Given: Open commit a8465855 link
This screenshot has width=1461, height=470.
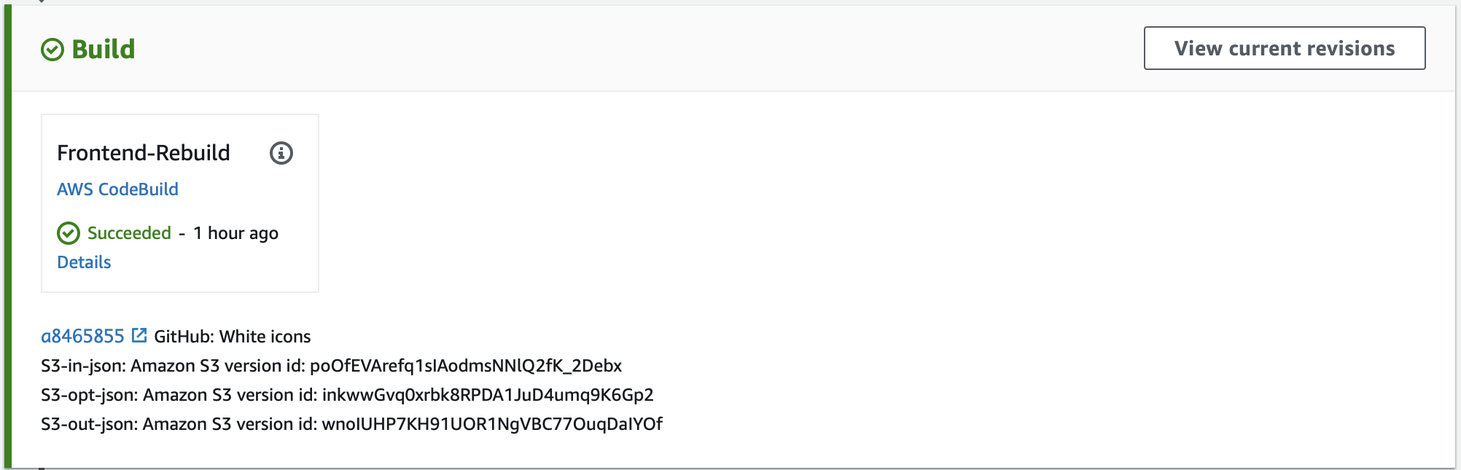Looking at the screenshot, I should tap(82, 336).
